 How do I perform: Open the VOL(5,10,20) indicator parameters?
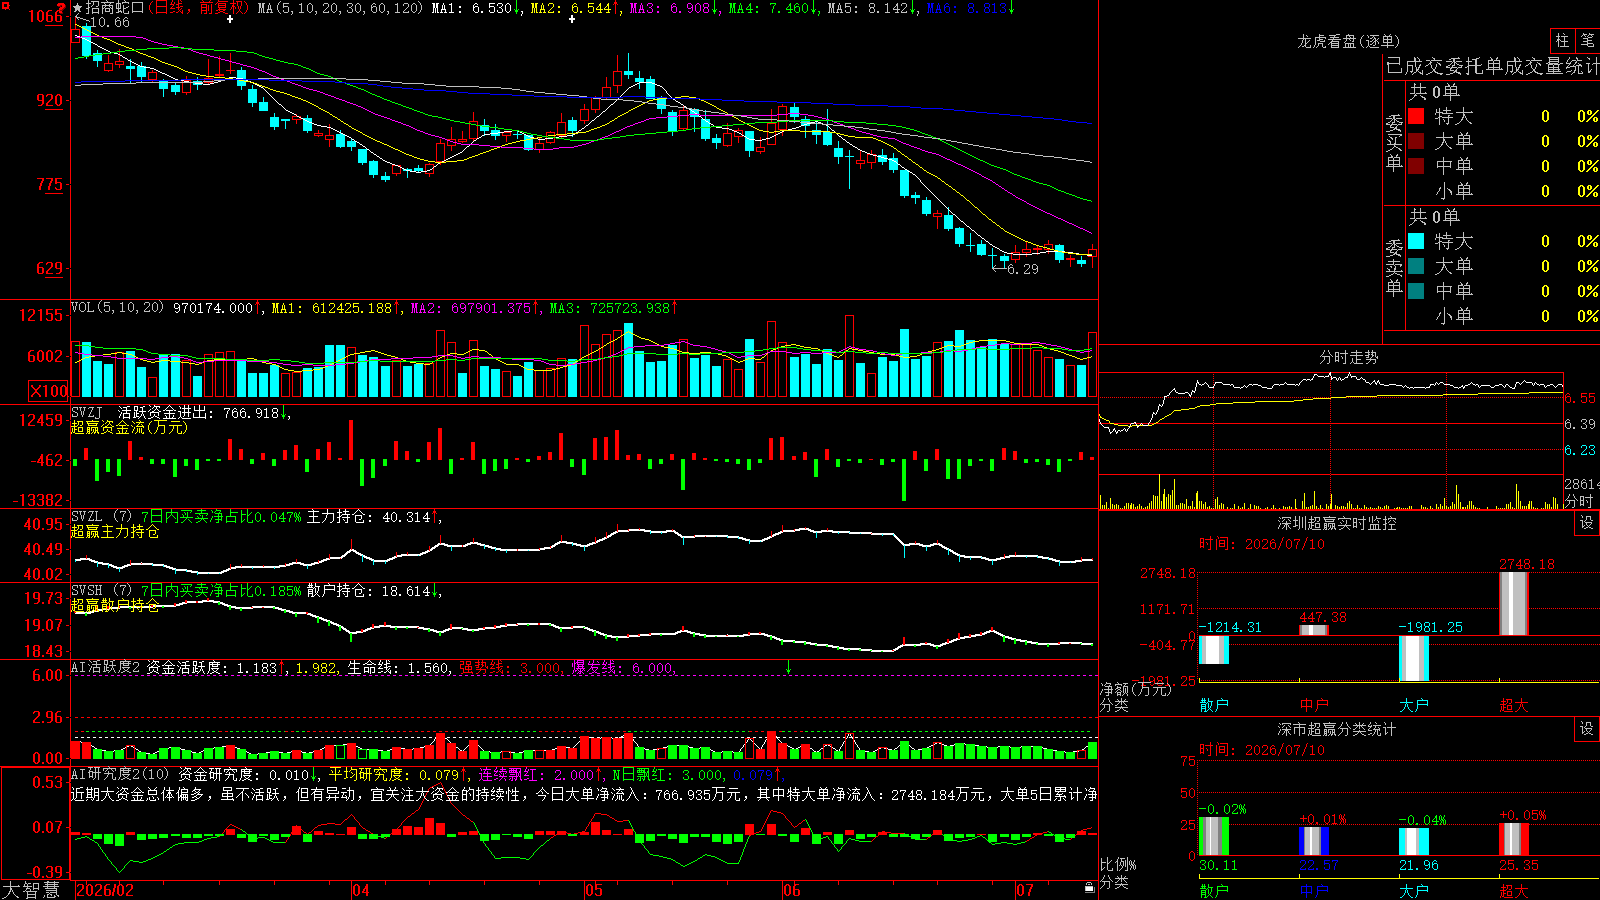point(117,308)
